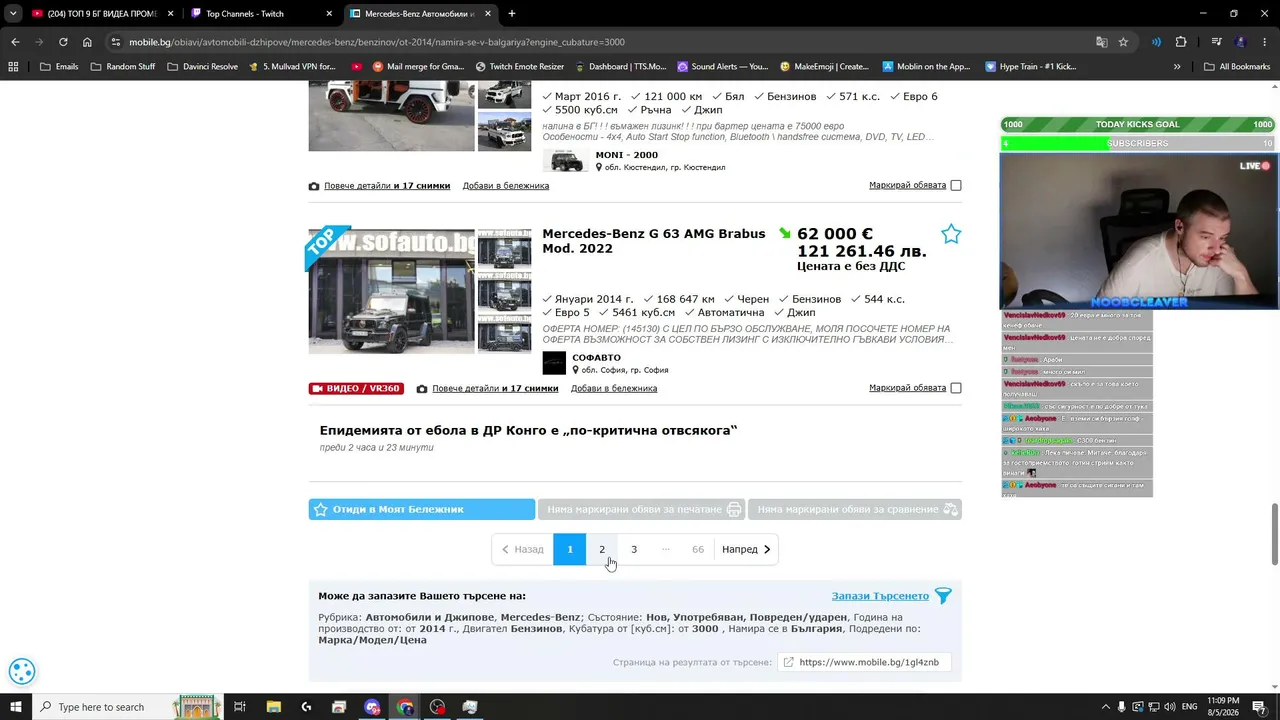Add the G 63 AMG Brabus to favorites star
Image resolution: width=1280 pixels, height=720 pixels.
[x=951, y=234]
